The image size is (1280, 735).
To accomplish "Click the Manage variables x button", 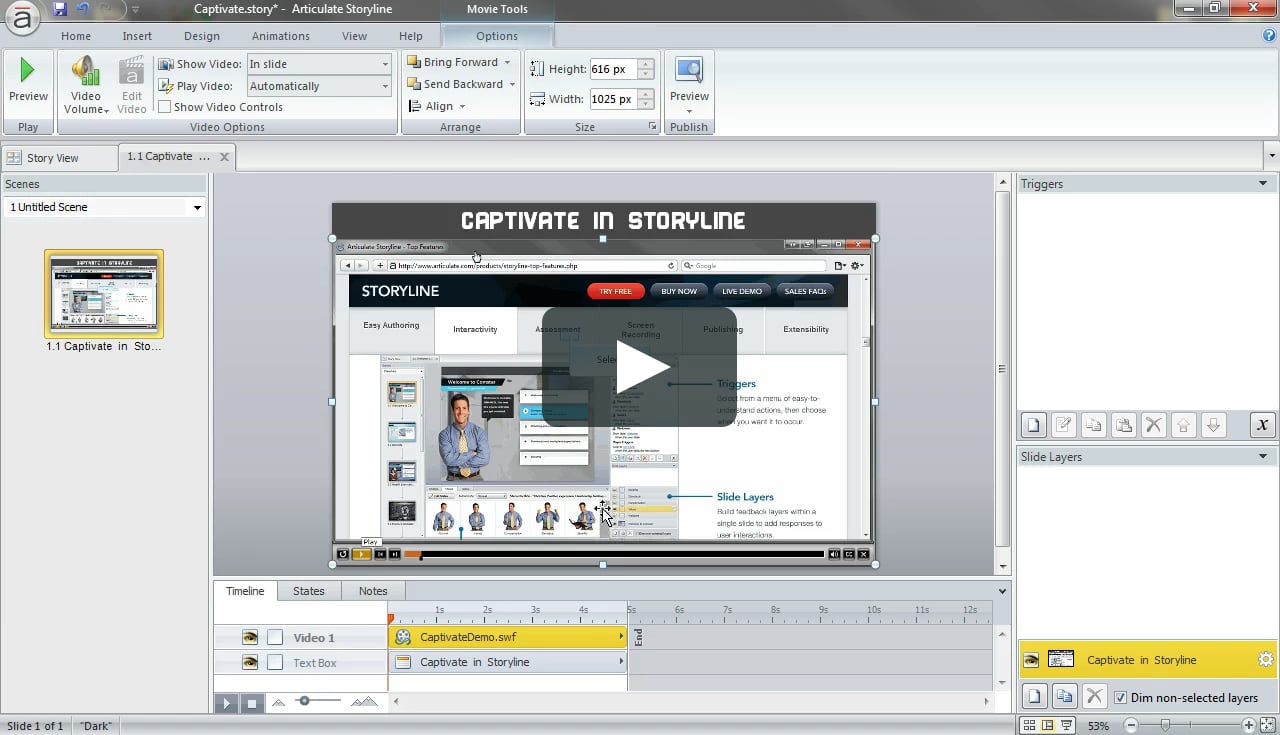I will [1262, 425].
